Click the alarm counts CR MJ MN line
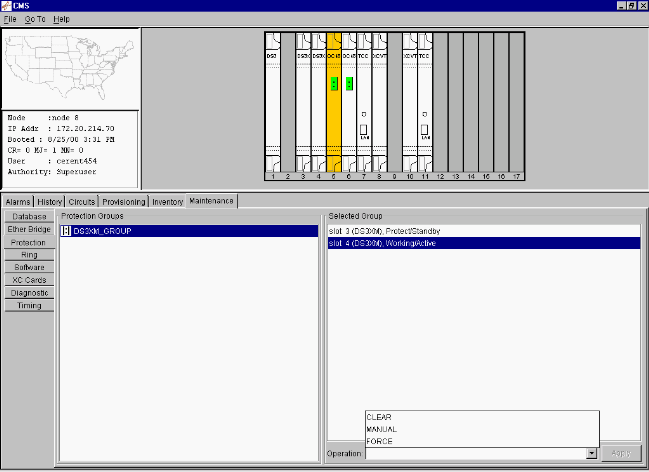 [46, 150]
